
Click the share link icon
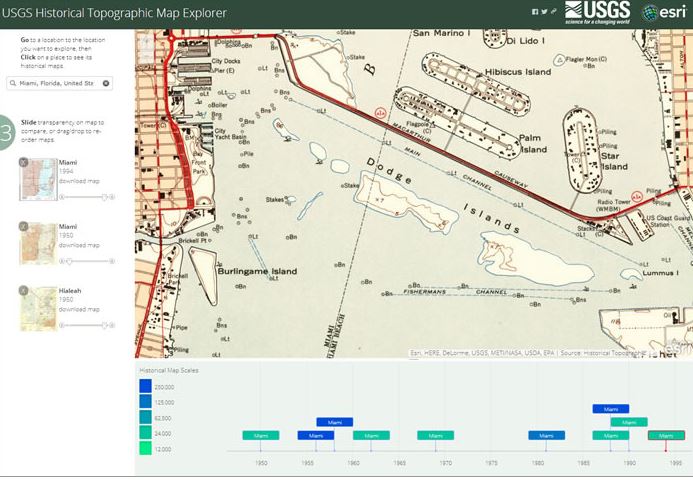pyautogui.click(x=554, y=11)
